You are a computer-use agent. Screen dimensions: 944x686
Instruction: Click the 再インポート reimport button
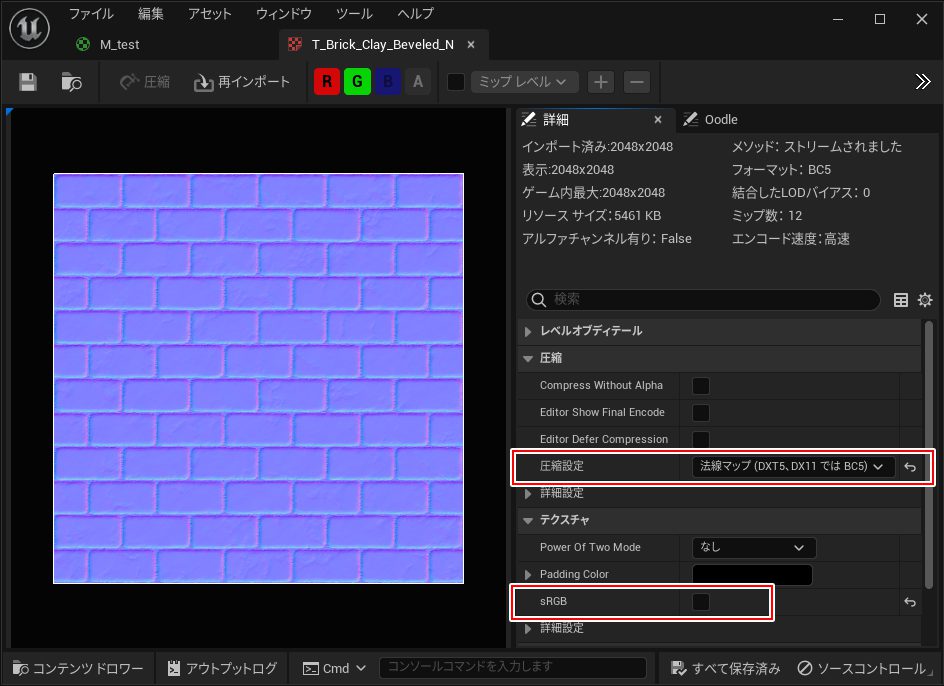coord(242,82)
